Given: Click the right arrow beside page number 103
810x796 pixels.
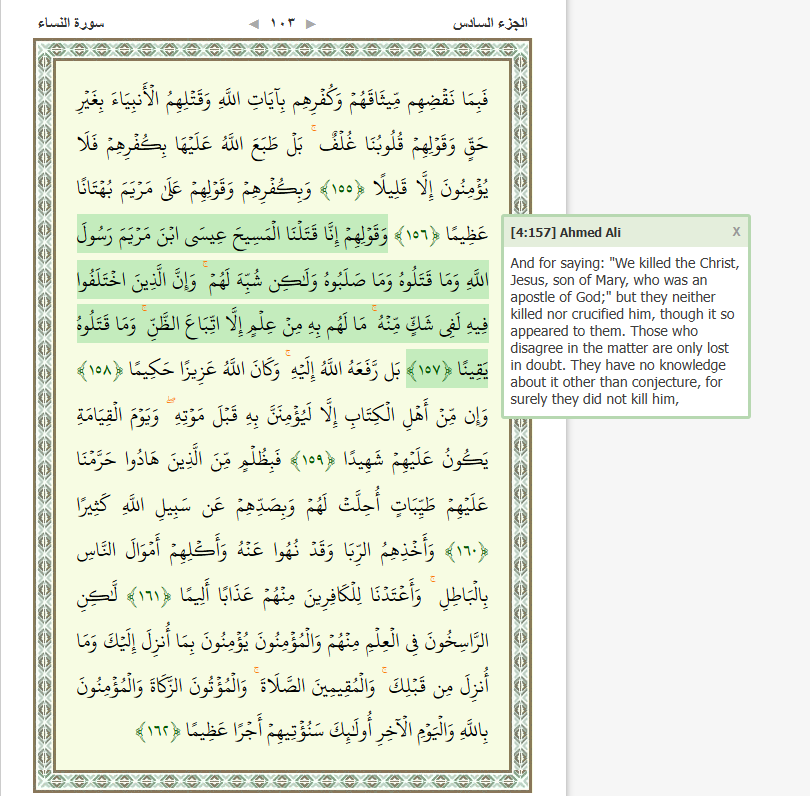Looking at the screenshot, I should point(311,23).
